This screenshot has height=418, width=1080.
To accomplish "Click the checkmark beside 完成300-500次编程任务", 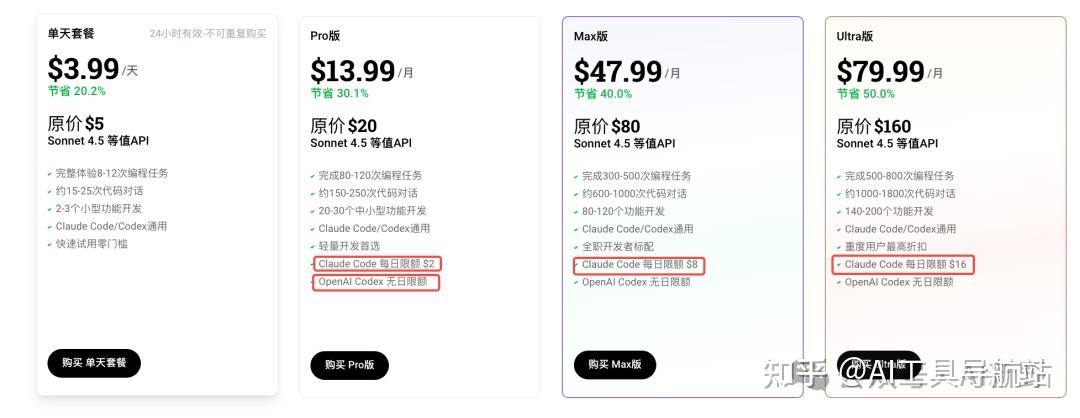I will (576, 177).
